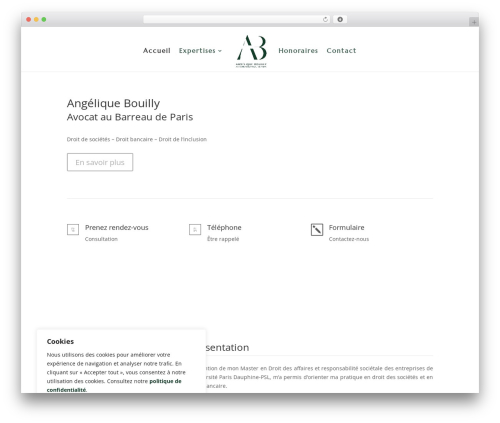Maximize window with green button

click(x=44, y=19)
